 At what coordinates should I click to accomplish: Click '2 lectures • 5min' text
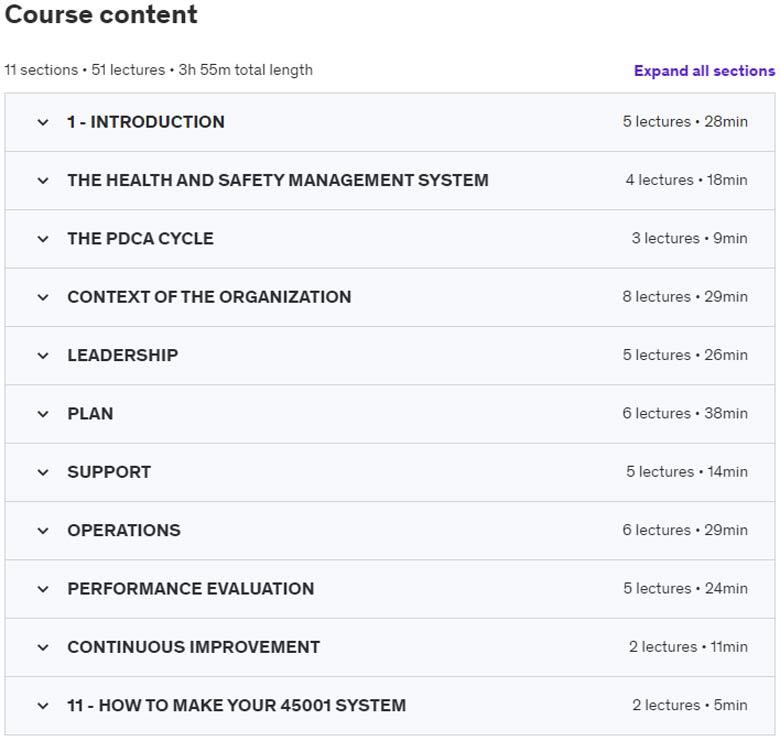689,705
